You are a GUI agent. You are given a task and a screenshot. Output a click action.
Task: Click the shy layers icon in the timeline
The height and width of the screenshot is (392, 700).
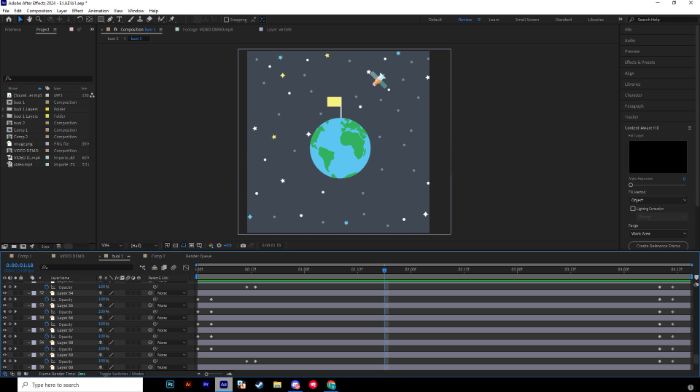point(154,267)
